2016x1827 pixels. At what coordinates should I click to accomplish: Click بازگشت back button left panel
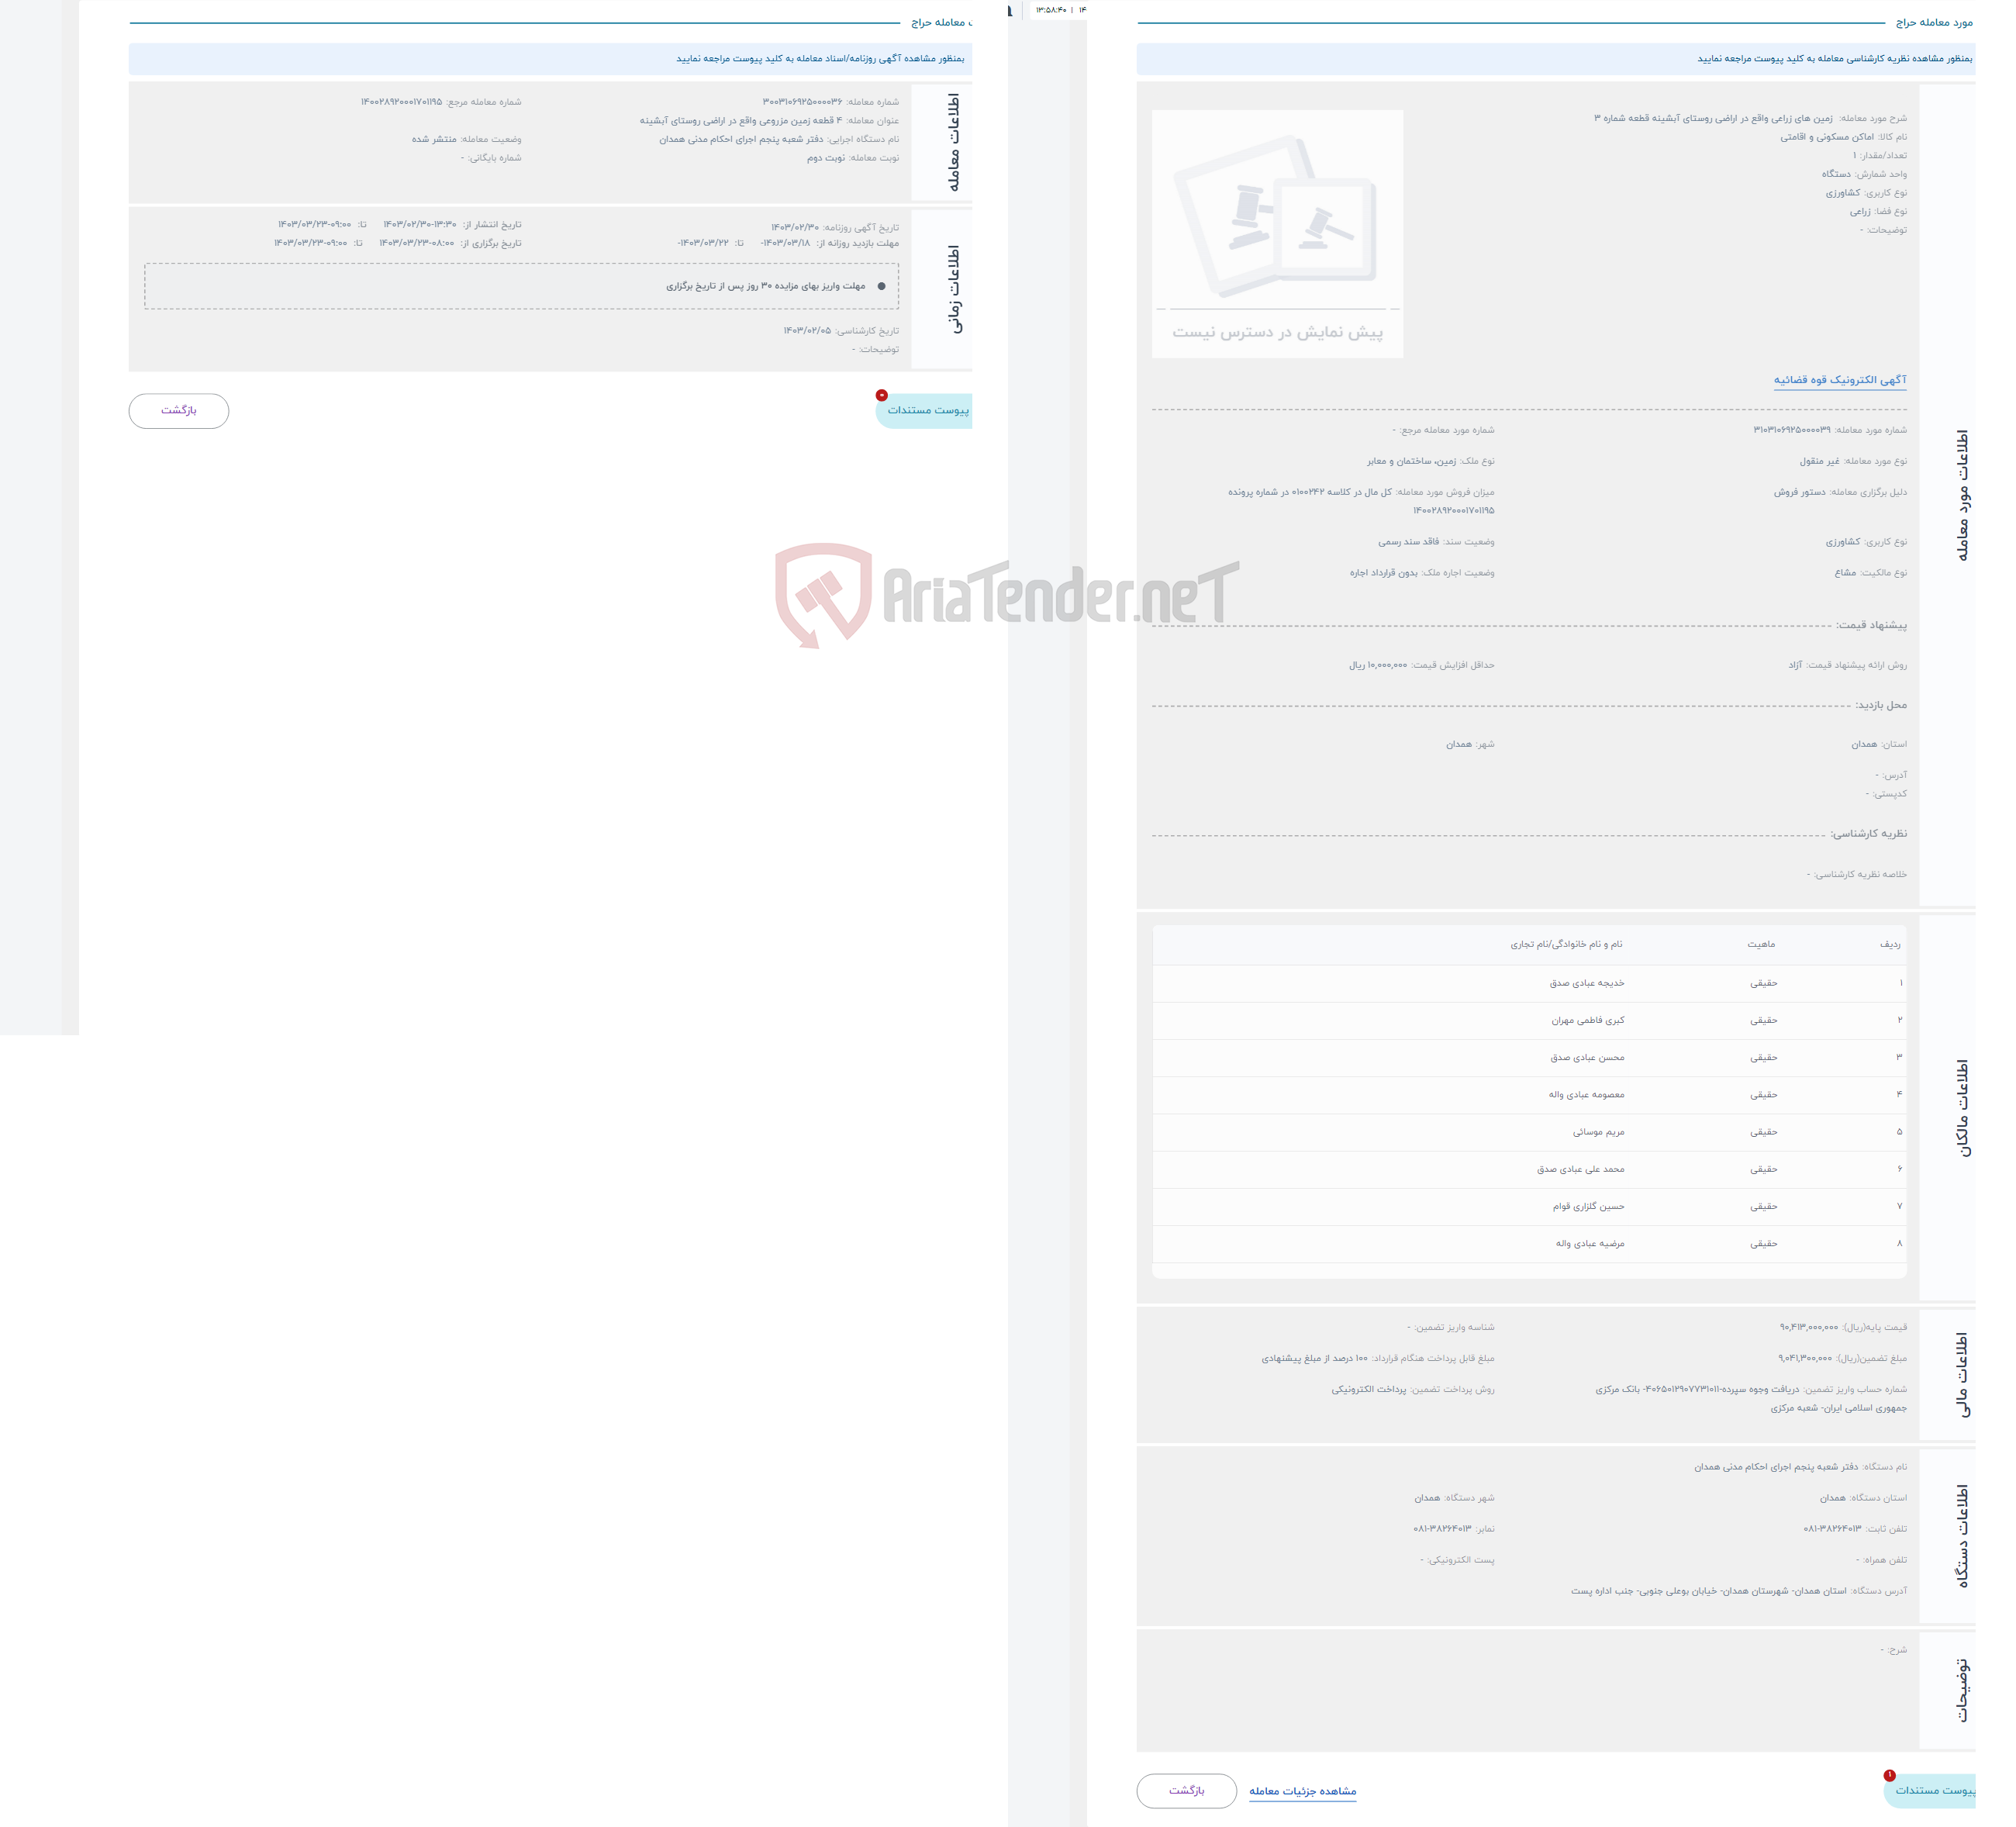pyautogui.click(x=174, y=409)
